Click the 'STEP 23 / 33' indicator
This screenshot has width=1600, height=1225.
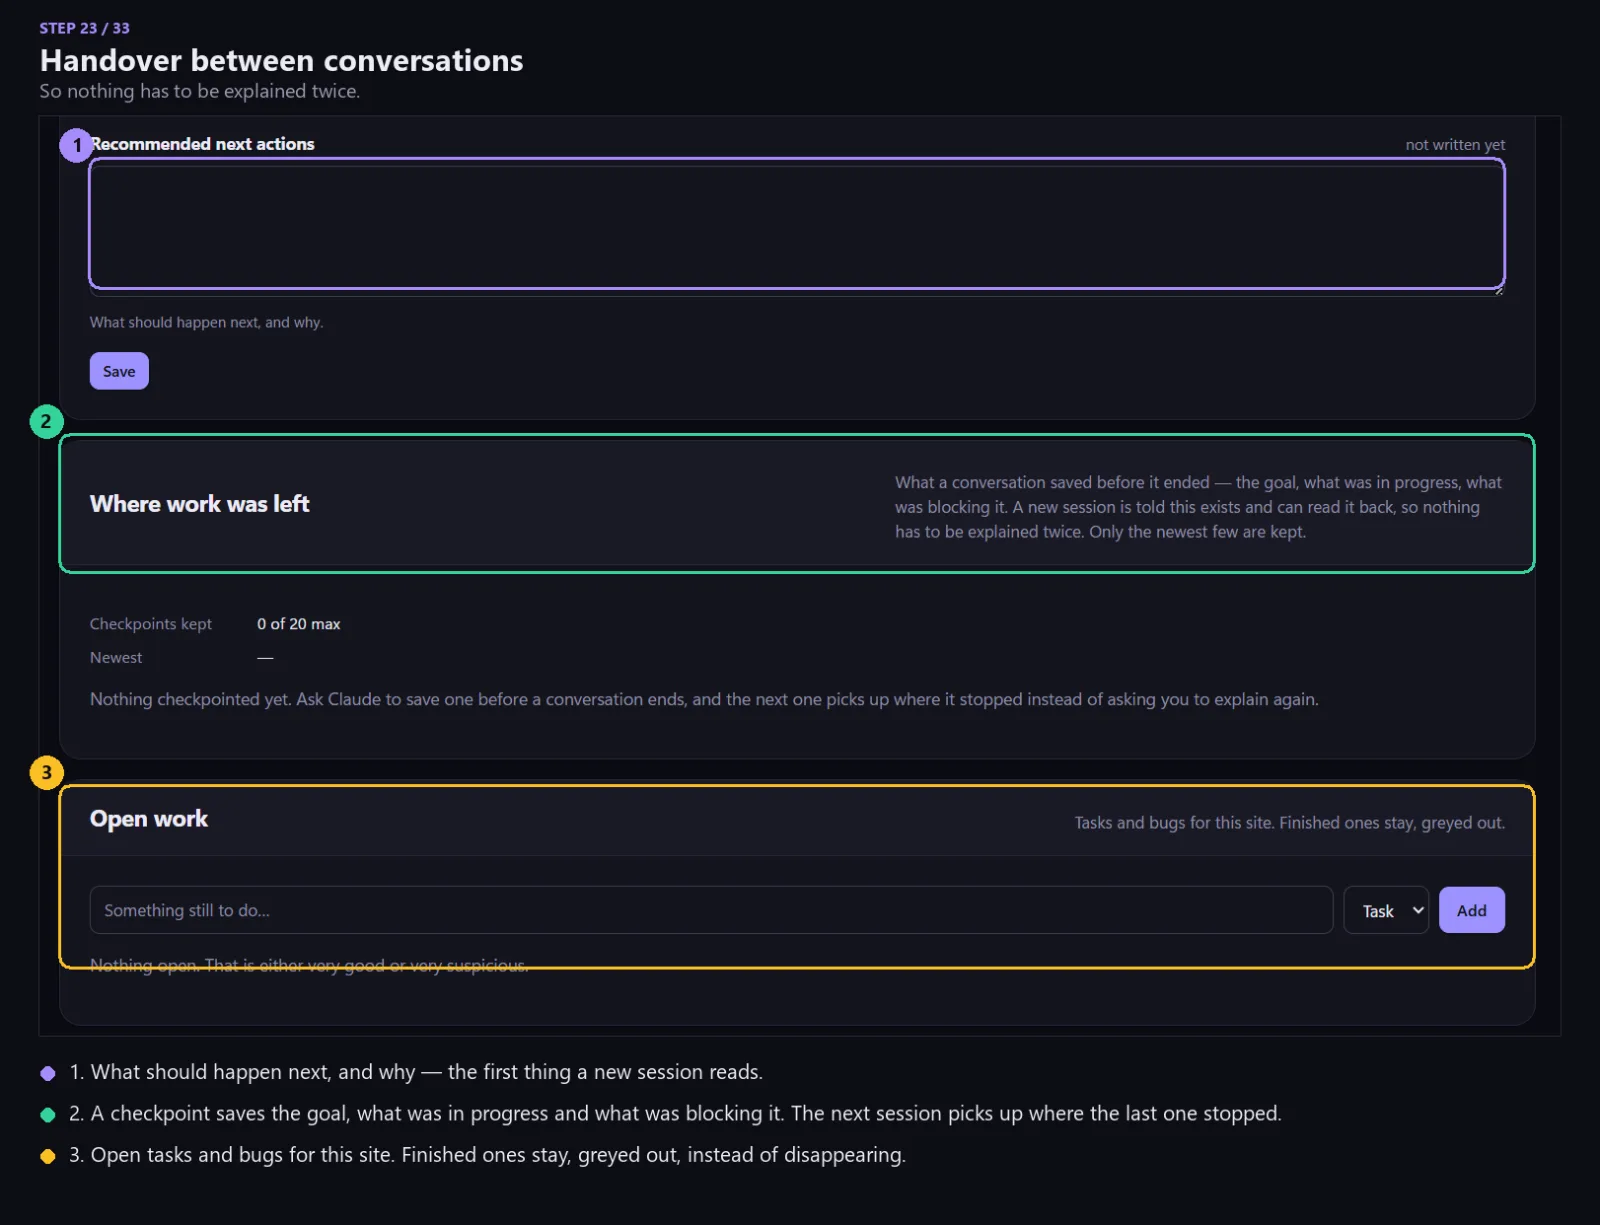click(x=85, y=28)
